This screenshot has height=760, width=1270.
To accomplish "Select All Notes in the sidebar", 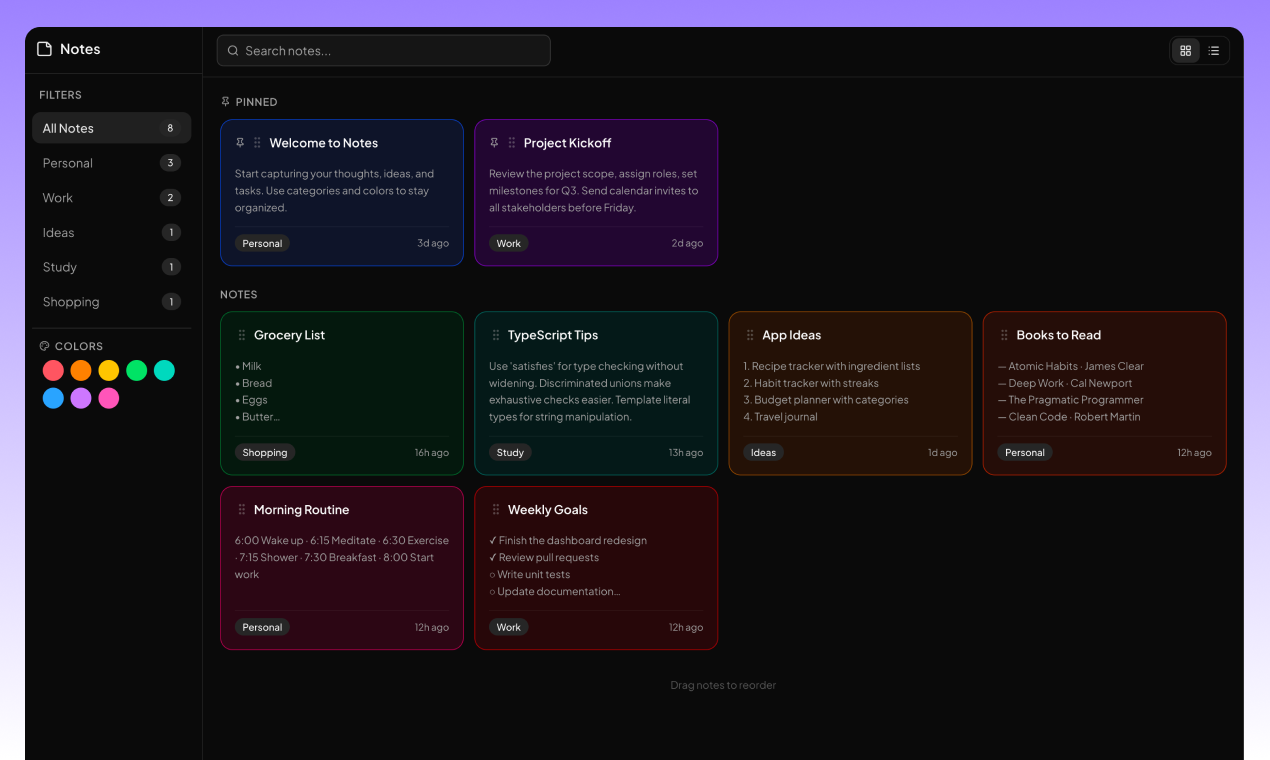I will (111, 127).
